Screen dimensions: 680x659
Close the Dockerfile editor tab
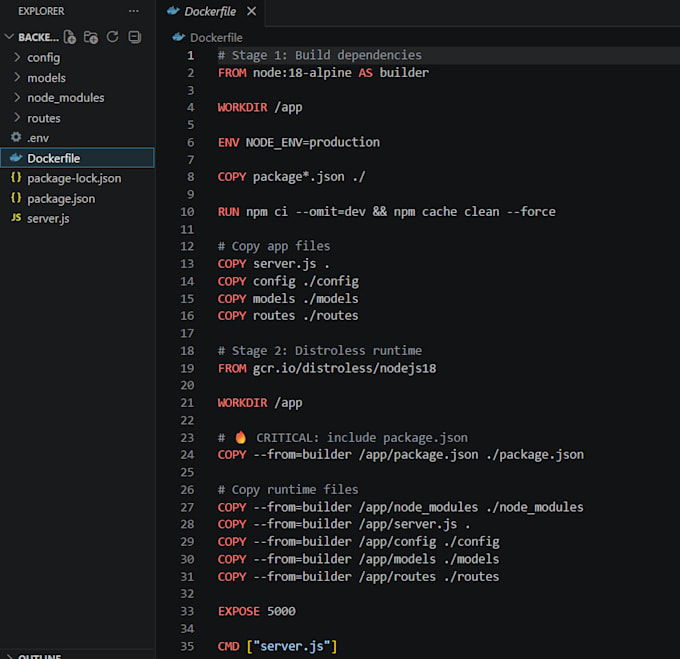pos(252,11)
